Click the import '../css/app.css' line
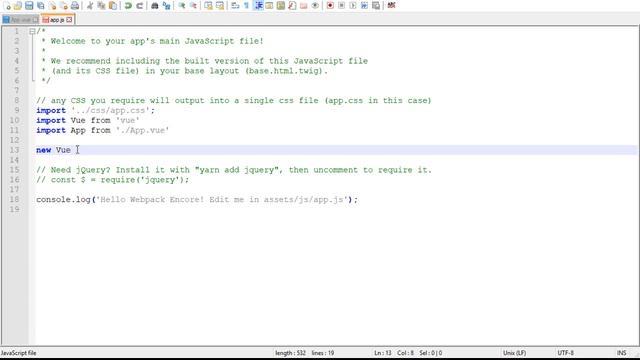Viewport: 640px width, 360px height. coord(96,111)
